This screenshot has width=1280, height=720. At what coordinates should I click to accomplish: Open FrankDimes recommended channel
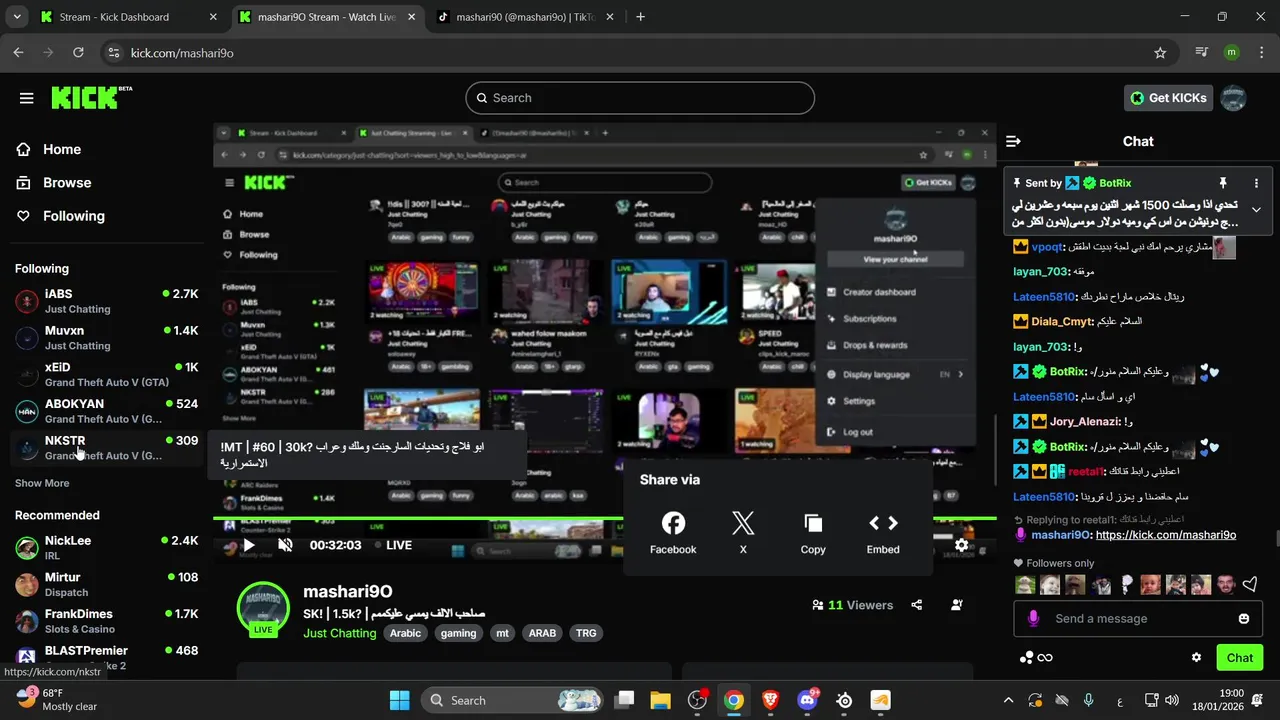106,621
